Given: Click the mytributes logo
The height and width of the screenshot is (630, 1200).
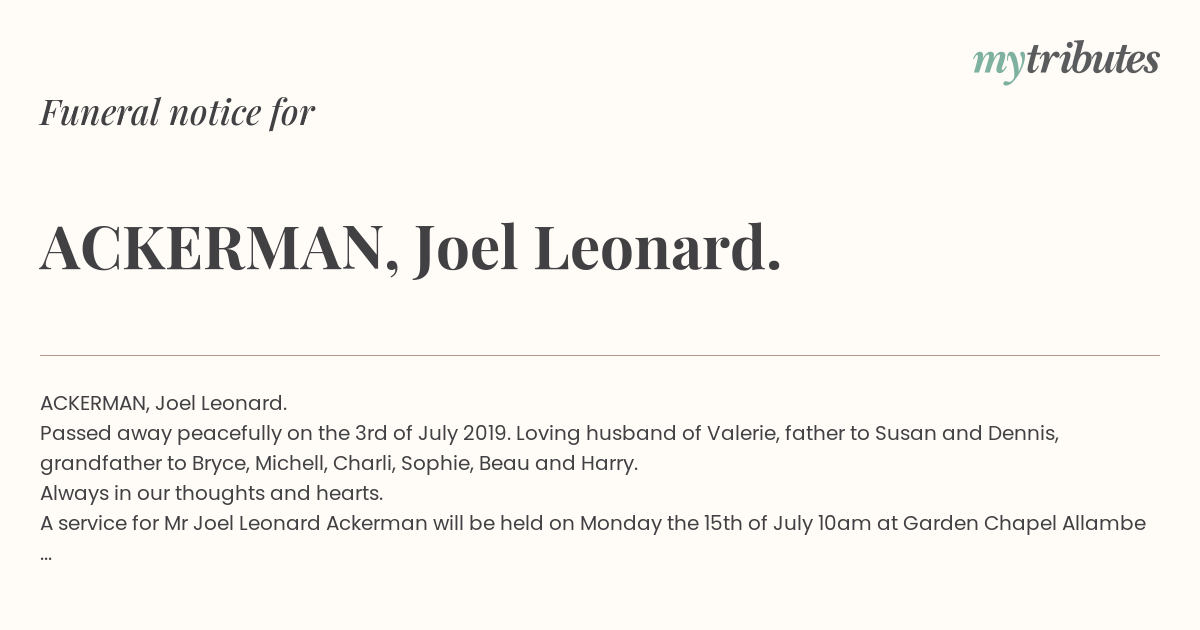Looking at the screenshot, I should 1066,62.
